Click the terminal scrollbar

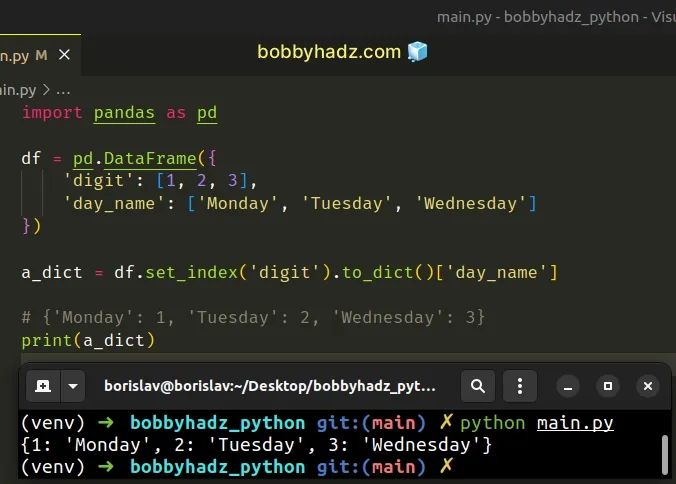click(665, 455)
